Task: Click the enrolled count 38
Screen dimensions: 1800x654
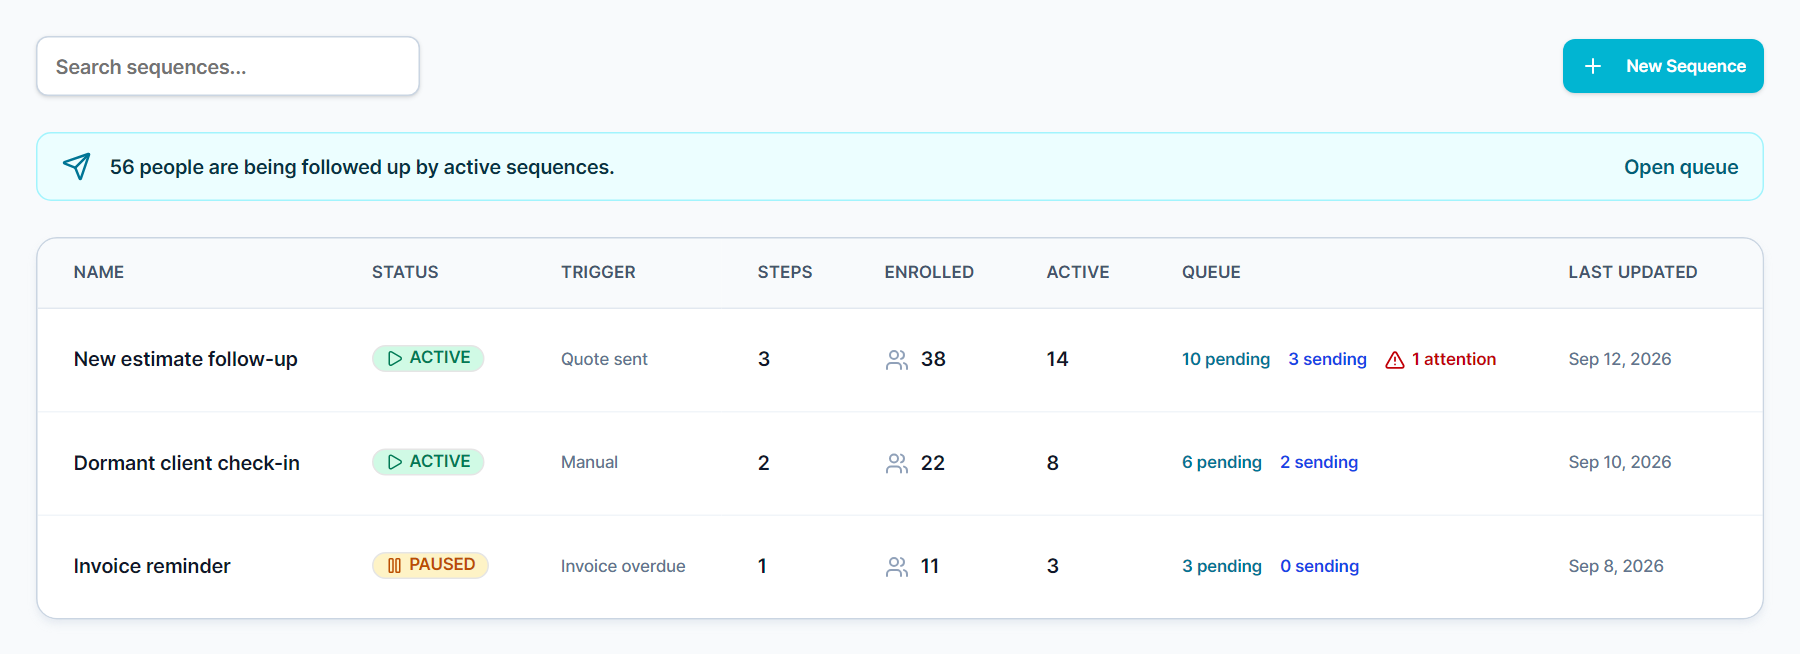Action: [x=933, y=359]
